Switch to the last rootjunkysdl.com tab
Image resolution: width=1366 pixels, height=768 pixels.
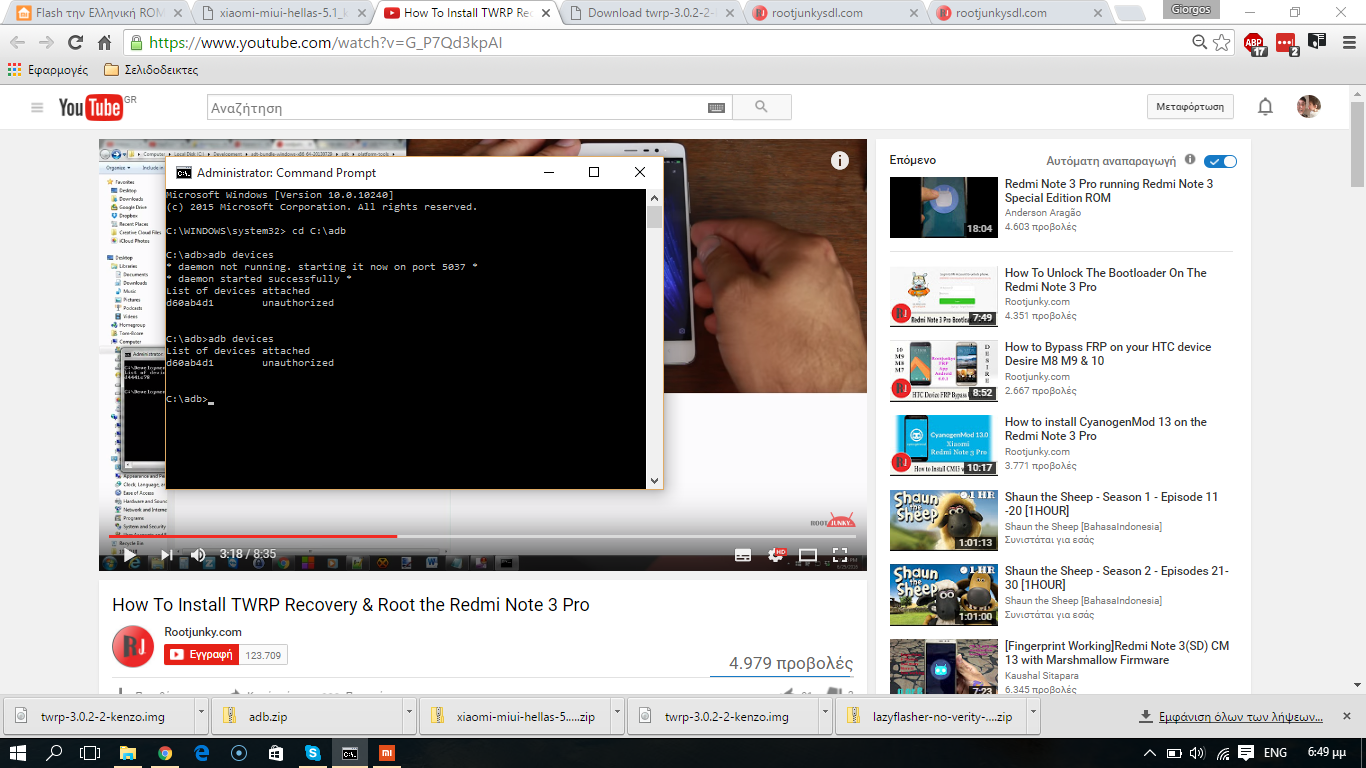tap(1020, 14)
